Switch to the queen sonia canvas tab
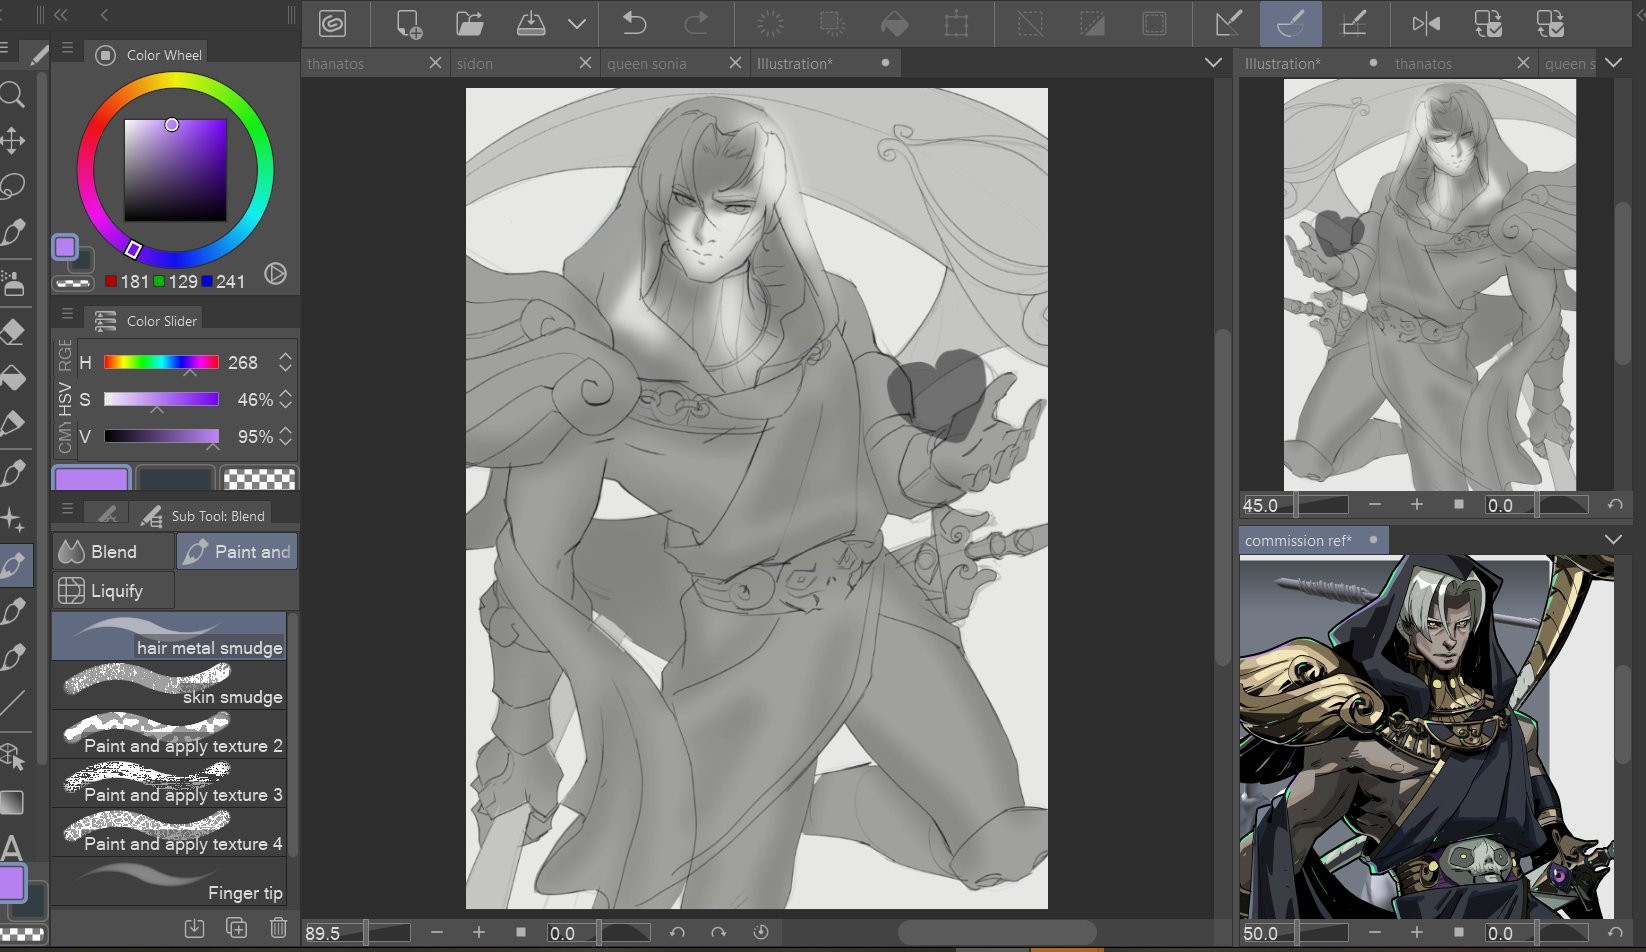Viewport: 1646px width, 952px height. 647,63
